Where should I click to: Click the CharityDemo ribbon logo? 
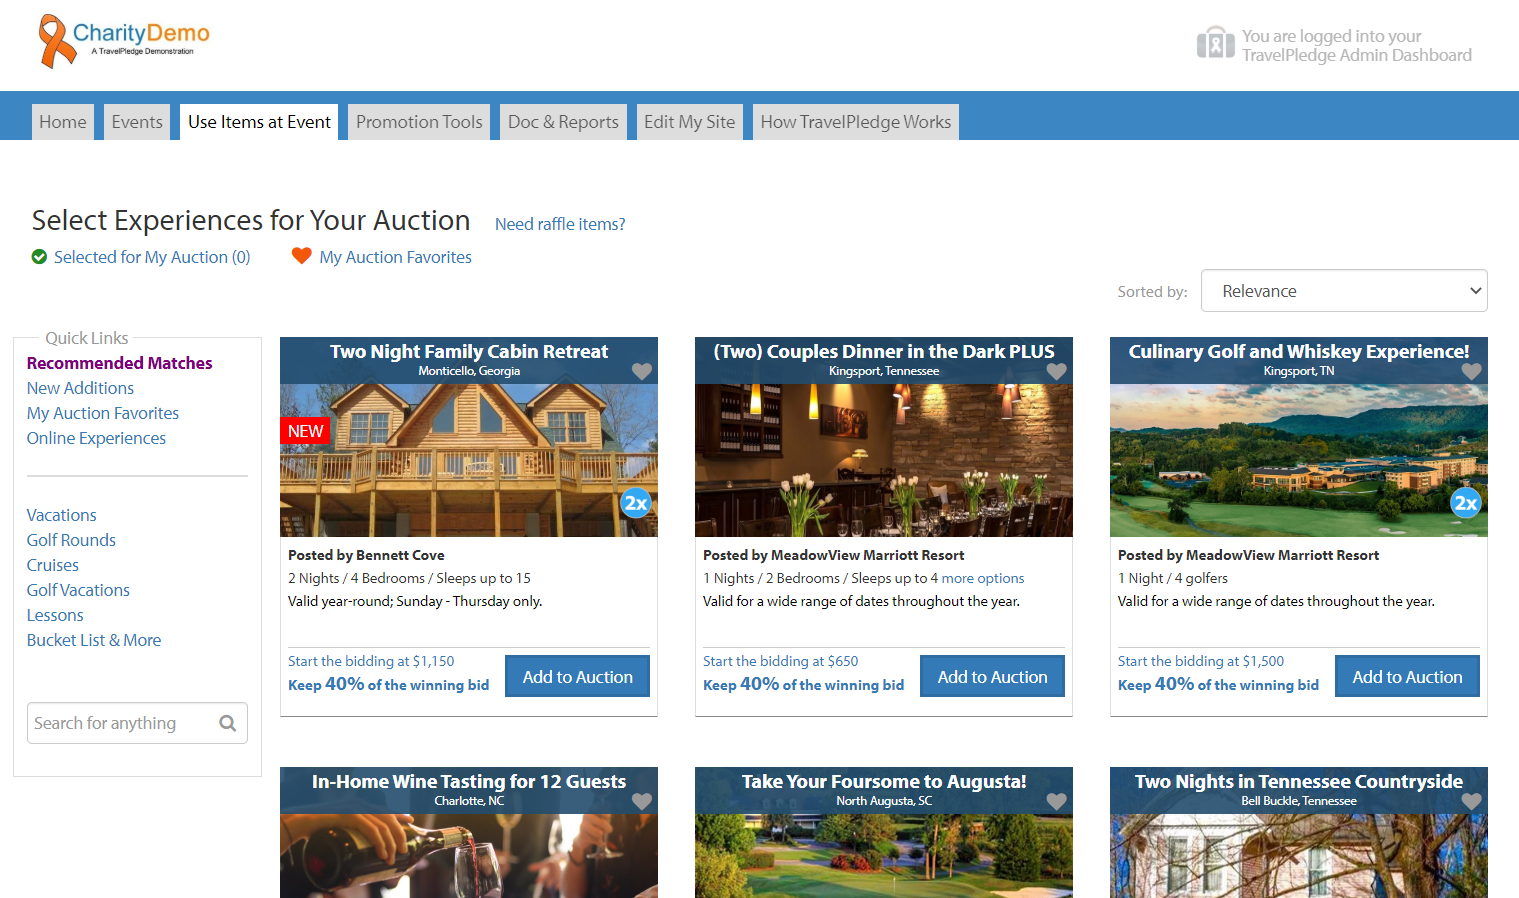pyautogui.click(x=56, y=41)
